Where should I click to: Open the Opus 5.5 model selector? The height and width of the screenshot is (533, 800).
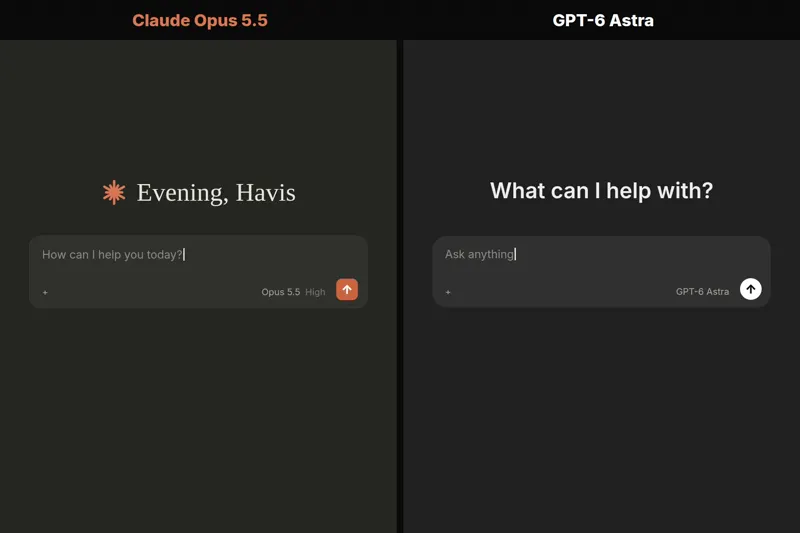[281, 292]
